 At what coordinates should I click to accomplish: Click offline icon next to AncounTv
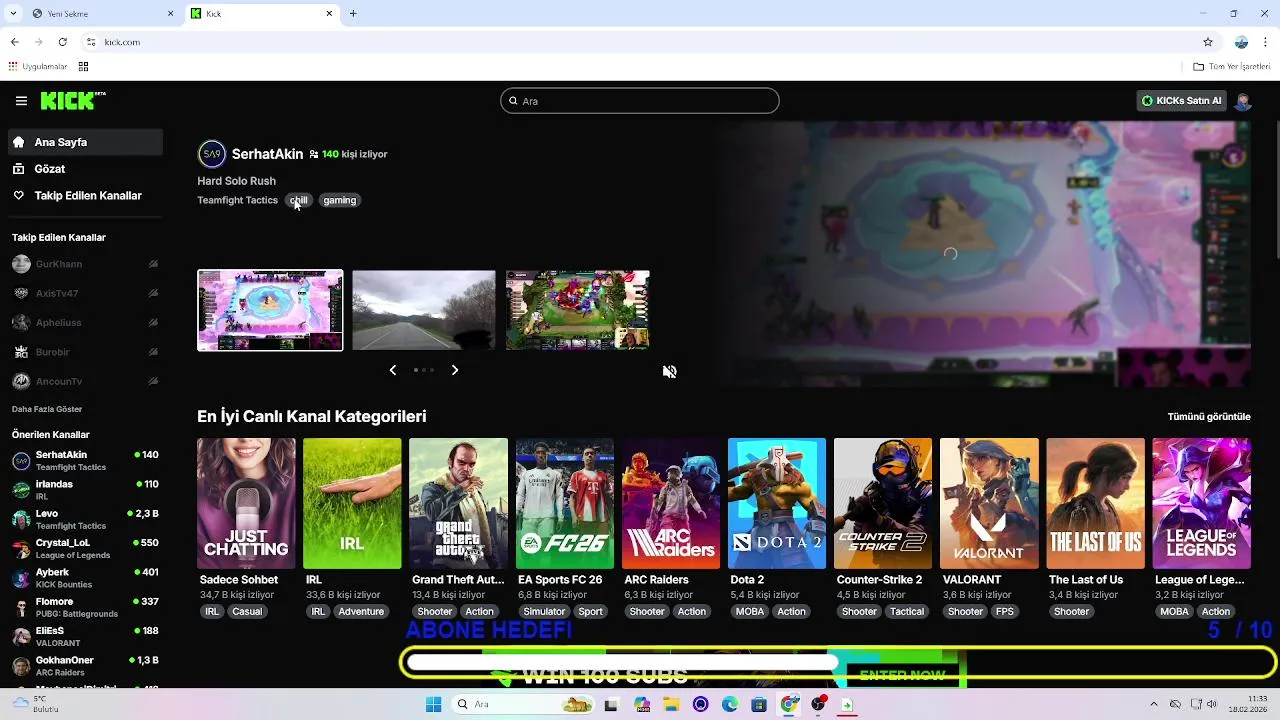pyautogui.click(x=153, y=381)
